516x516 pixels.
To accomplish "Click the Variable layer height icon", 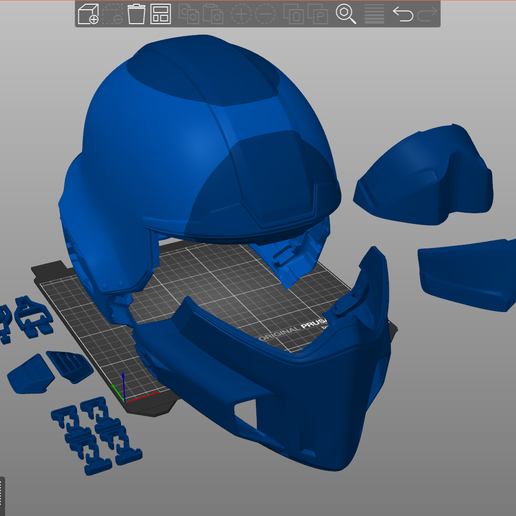I will [x=374, y=14].
